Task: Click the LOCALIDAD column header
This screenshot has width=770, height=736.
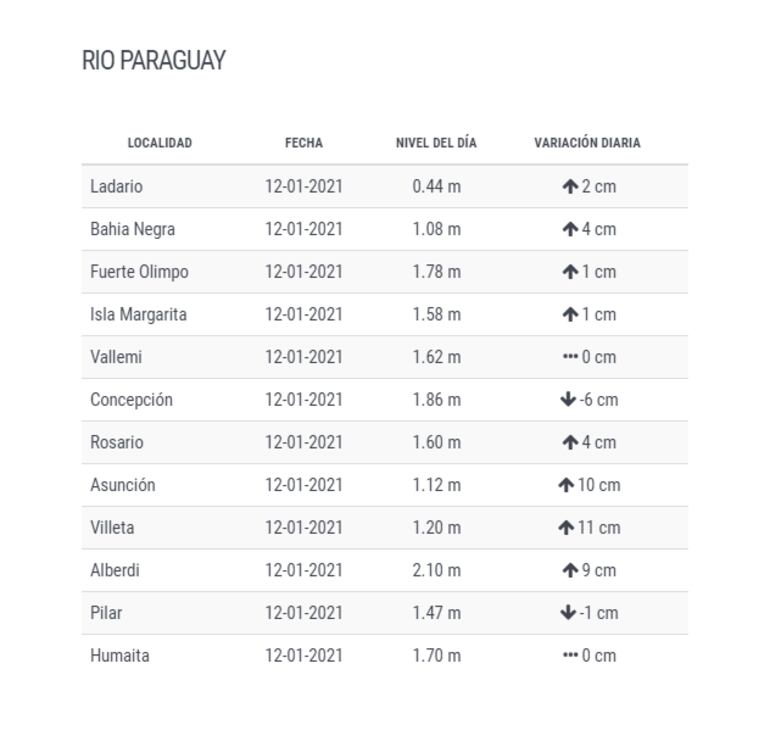Action: pyautogui.click(x=160, y=143)
